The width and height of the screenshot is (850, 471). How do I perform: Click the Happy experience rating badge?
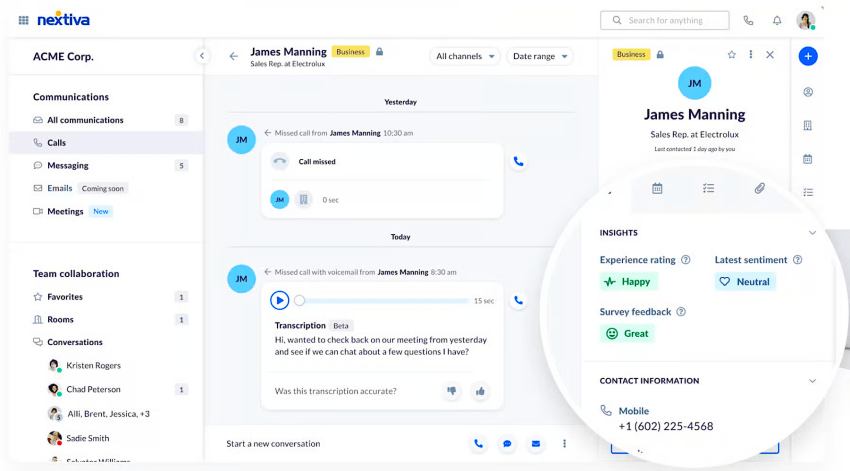[x=628, y=281]
